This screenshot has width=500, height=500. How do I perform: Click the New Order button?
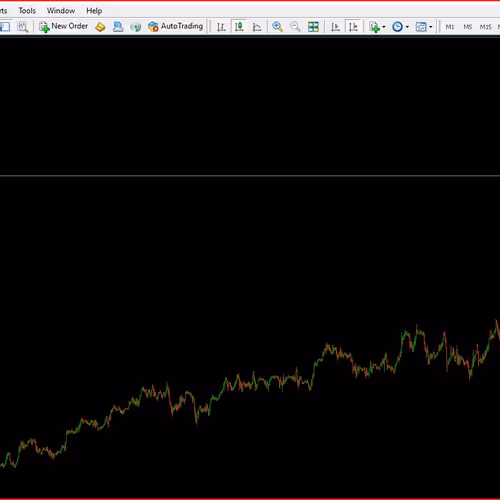click(63, 26)
